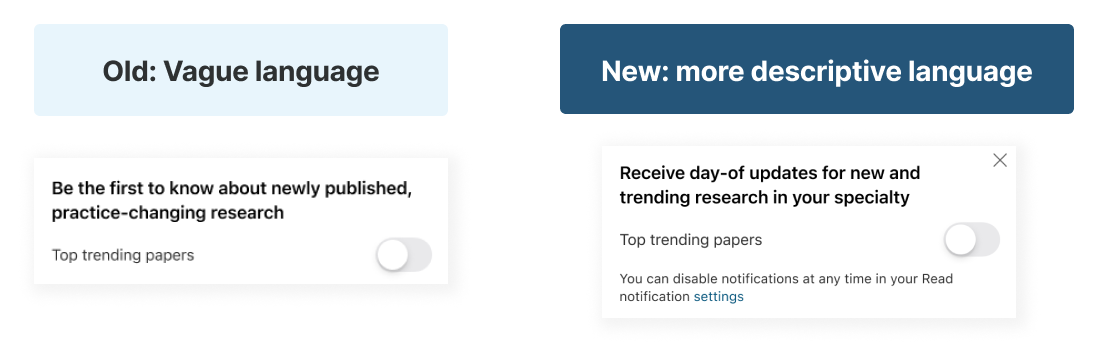Enable Top trending papers in new card
Image resolution: width=1106 pixels, height=360 pixels.
click(972, 239)
